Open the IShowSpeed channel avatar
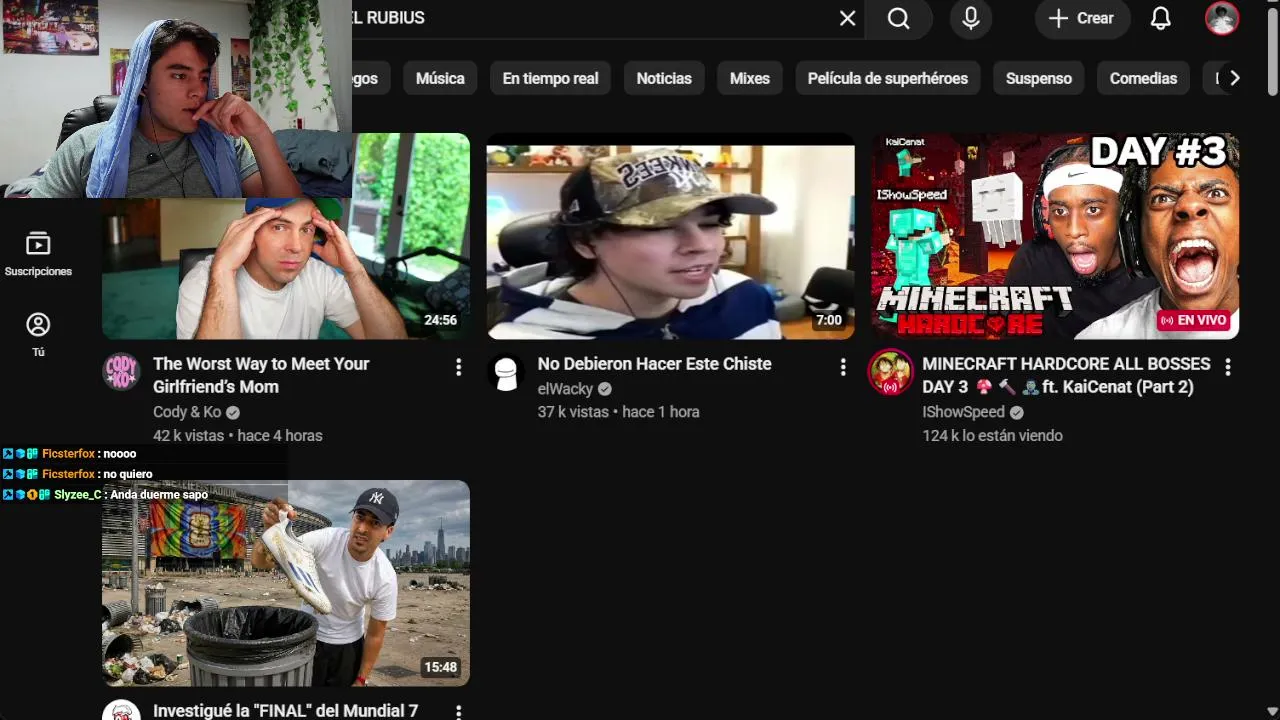 [890, 372]
